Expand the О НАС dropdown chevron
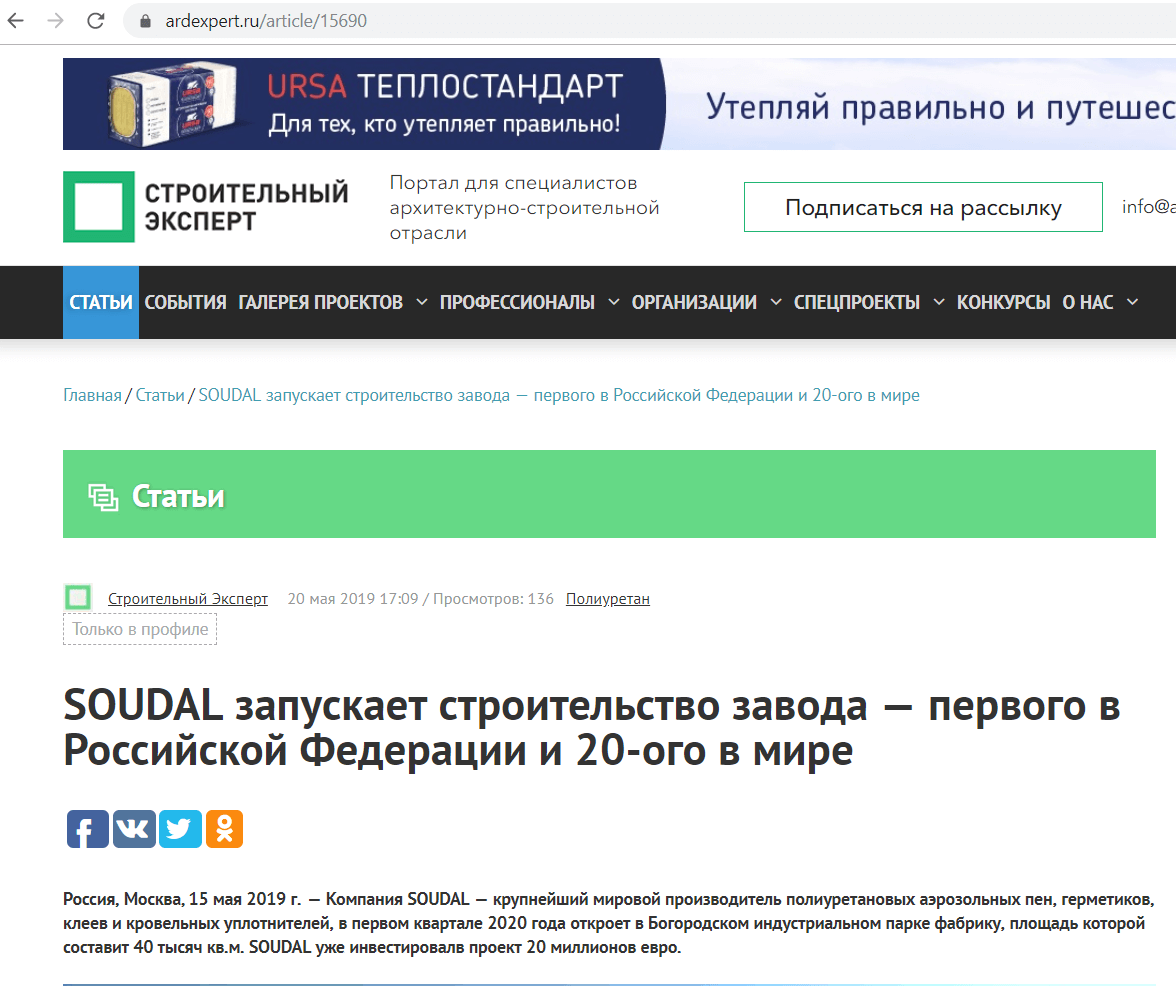The height and width of the screenshot is (986, 1176). 1132,302
